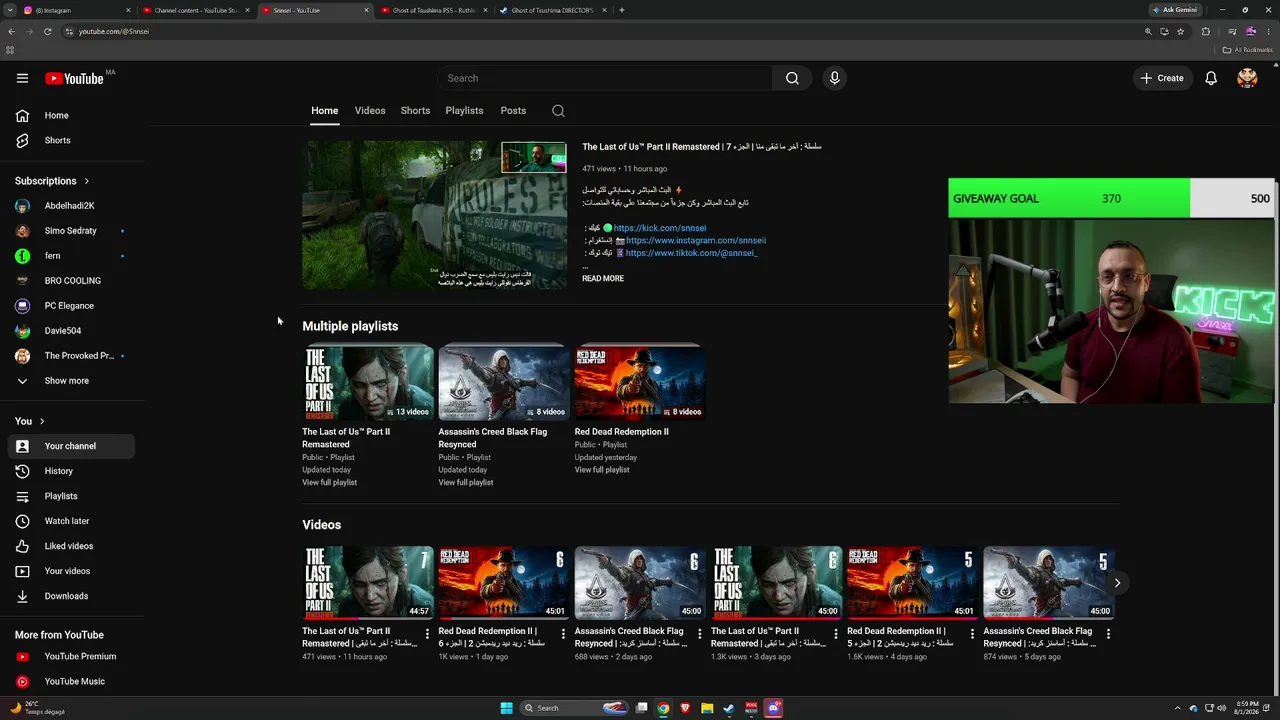The image size is (1280, 720).
Task: Open the browser extensions puzzle icon
Action: 1205,31
